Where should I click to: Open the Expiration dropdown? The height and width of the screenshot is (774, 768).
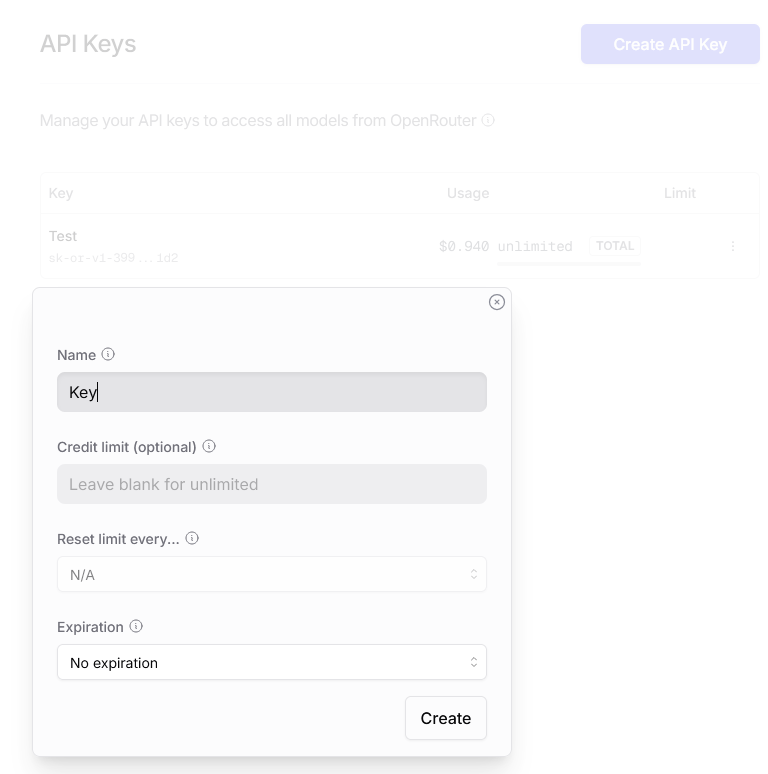(x=272, y=662)
